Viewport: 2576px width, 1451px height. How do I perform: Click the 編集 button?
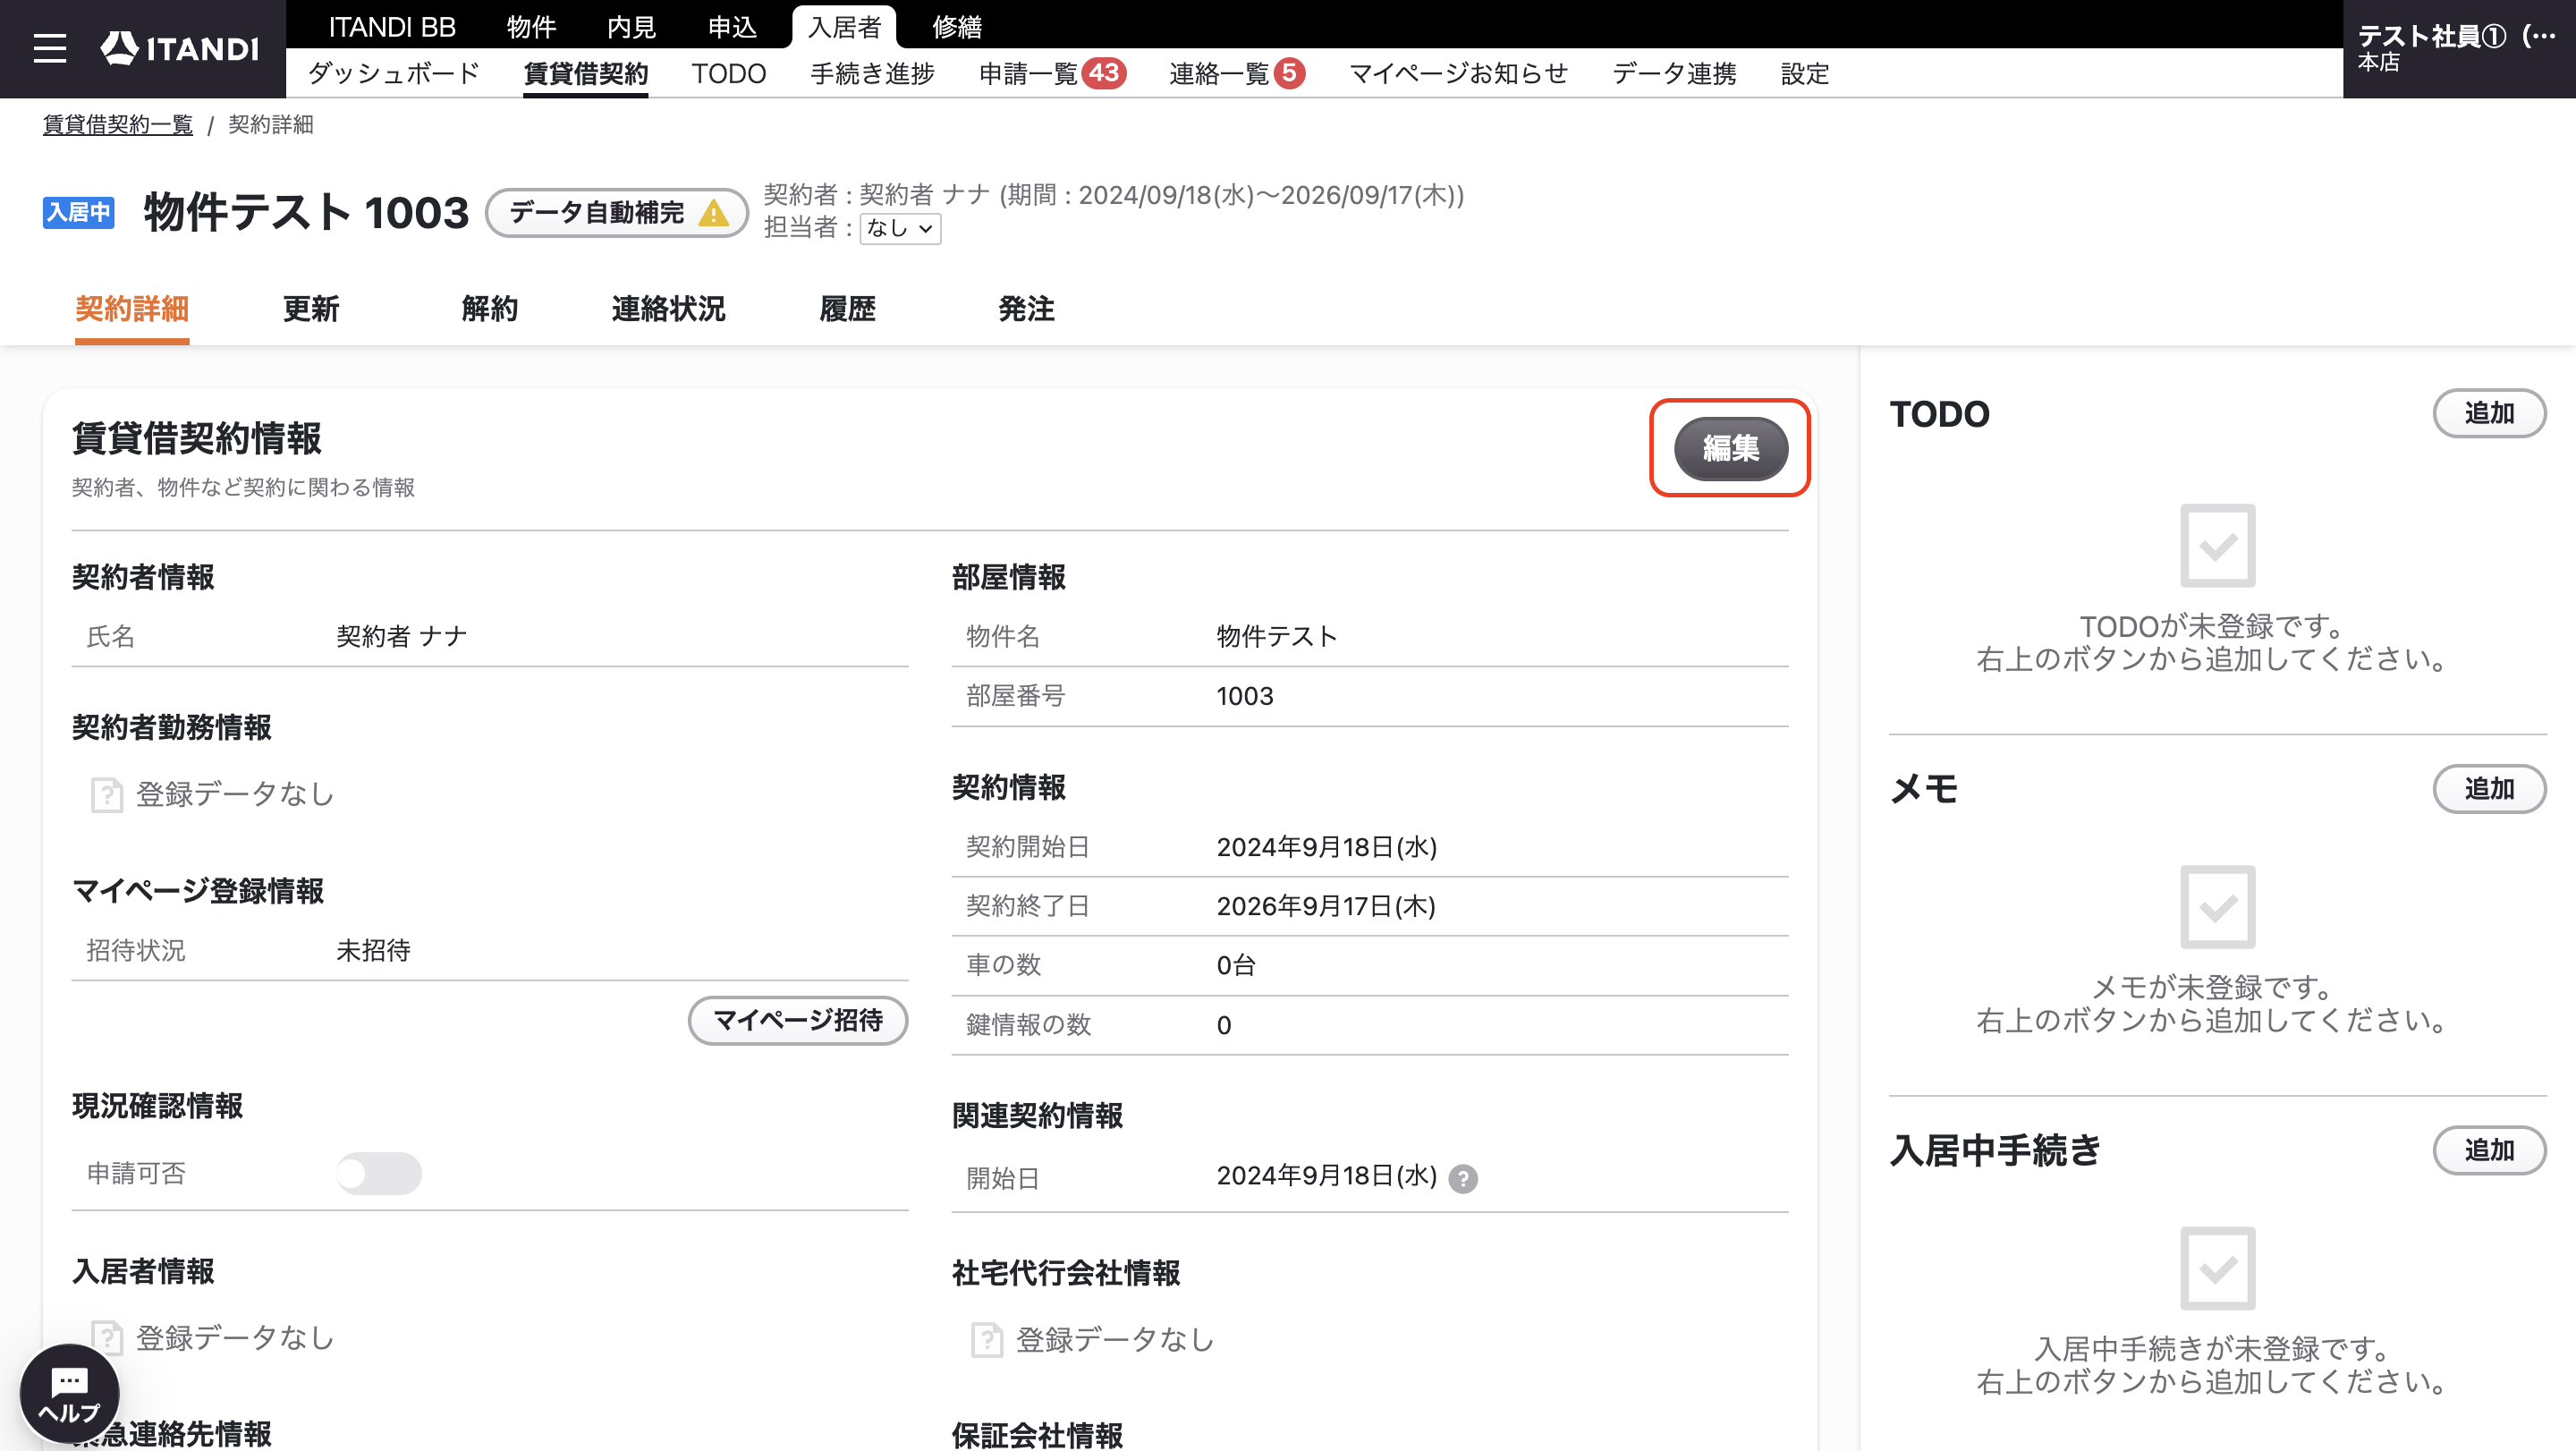tap(1730, 448)
